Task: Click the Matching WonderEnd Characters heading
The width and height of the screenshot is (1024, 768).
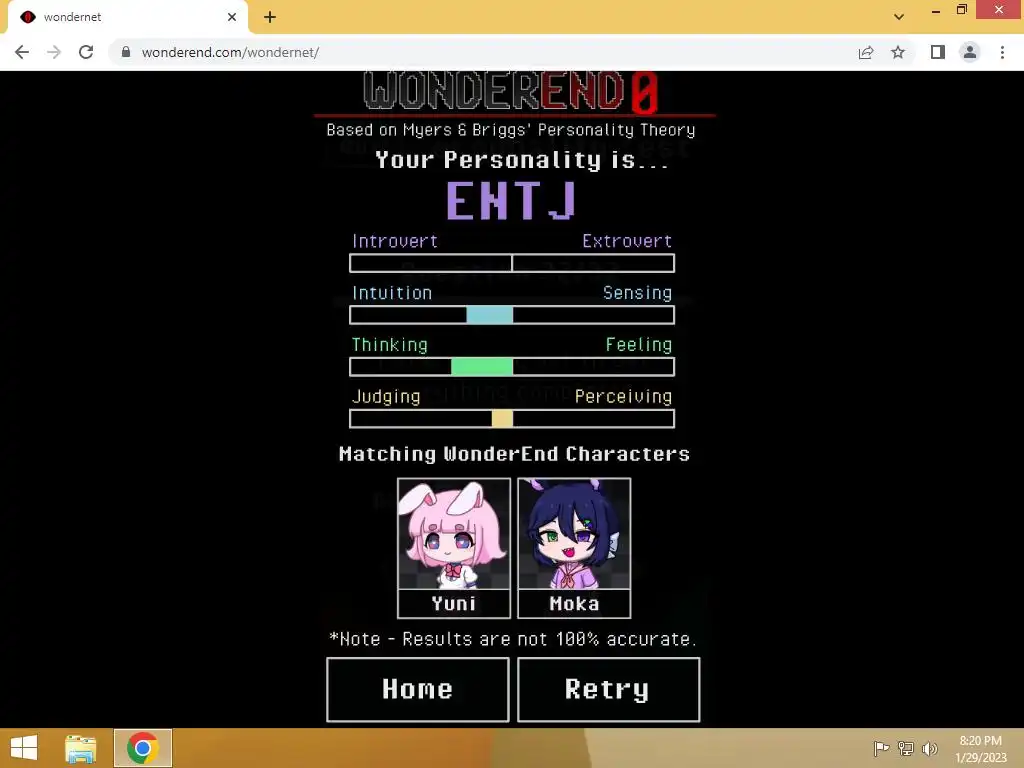Action: click(514, 454)
